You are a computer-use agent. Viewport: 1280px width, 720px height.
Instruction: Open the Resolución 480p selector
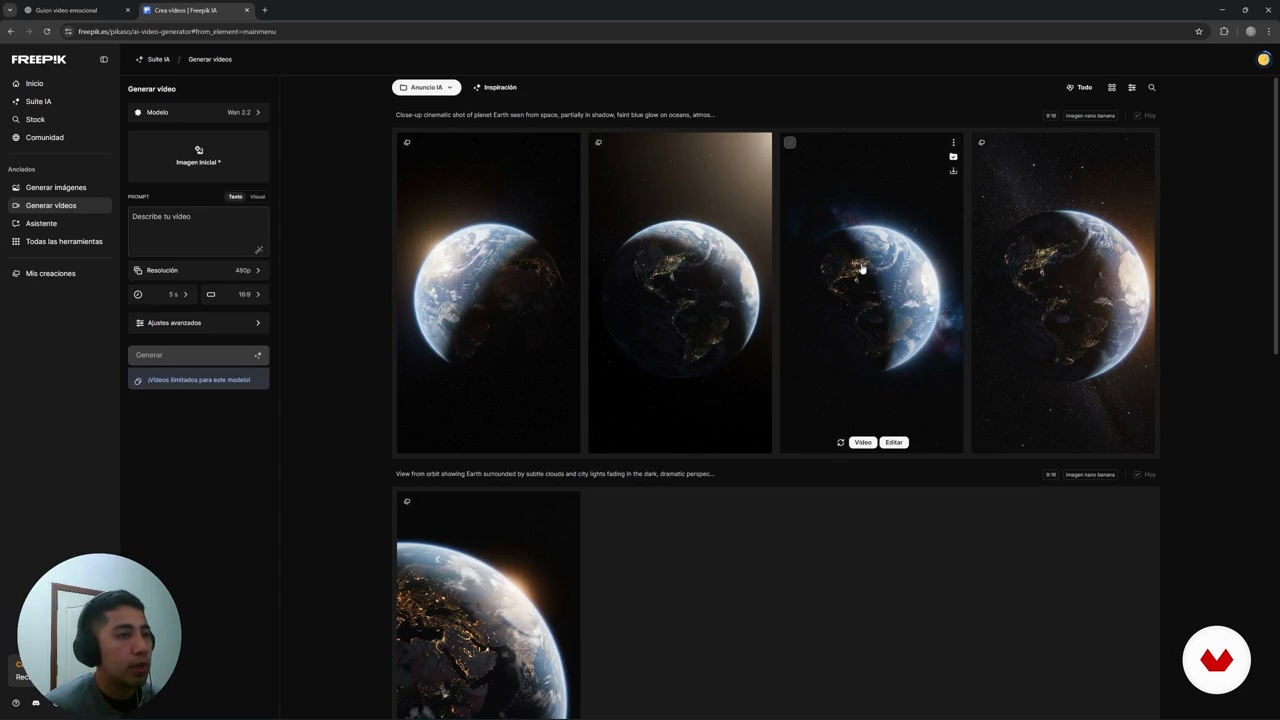click(x=198, y=270)
